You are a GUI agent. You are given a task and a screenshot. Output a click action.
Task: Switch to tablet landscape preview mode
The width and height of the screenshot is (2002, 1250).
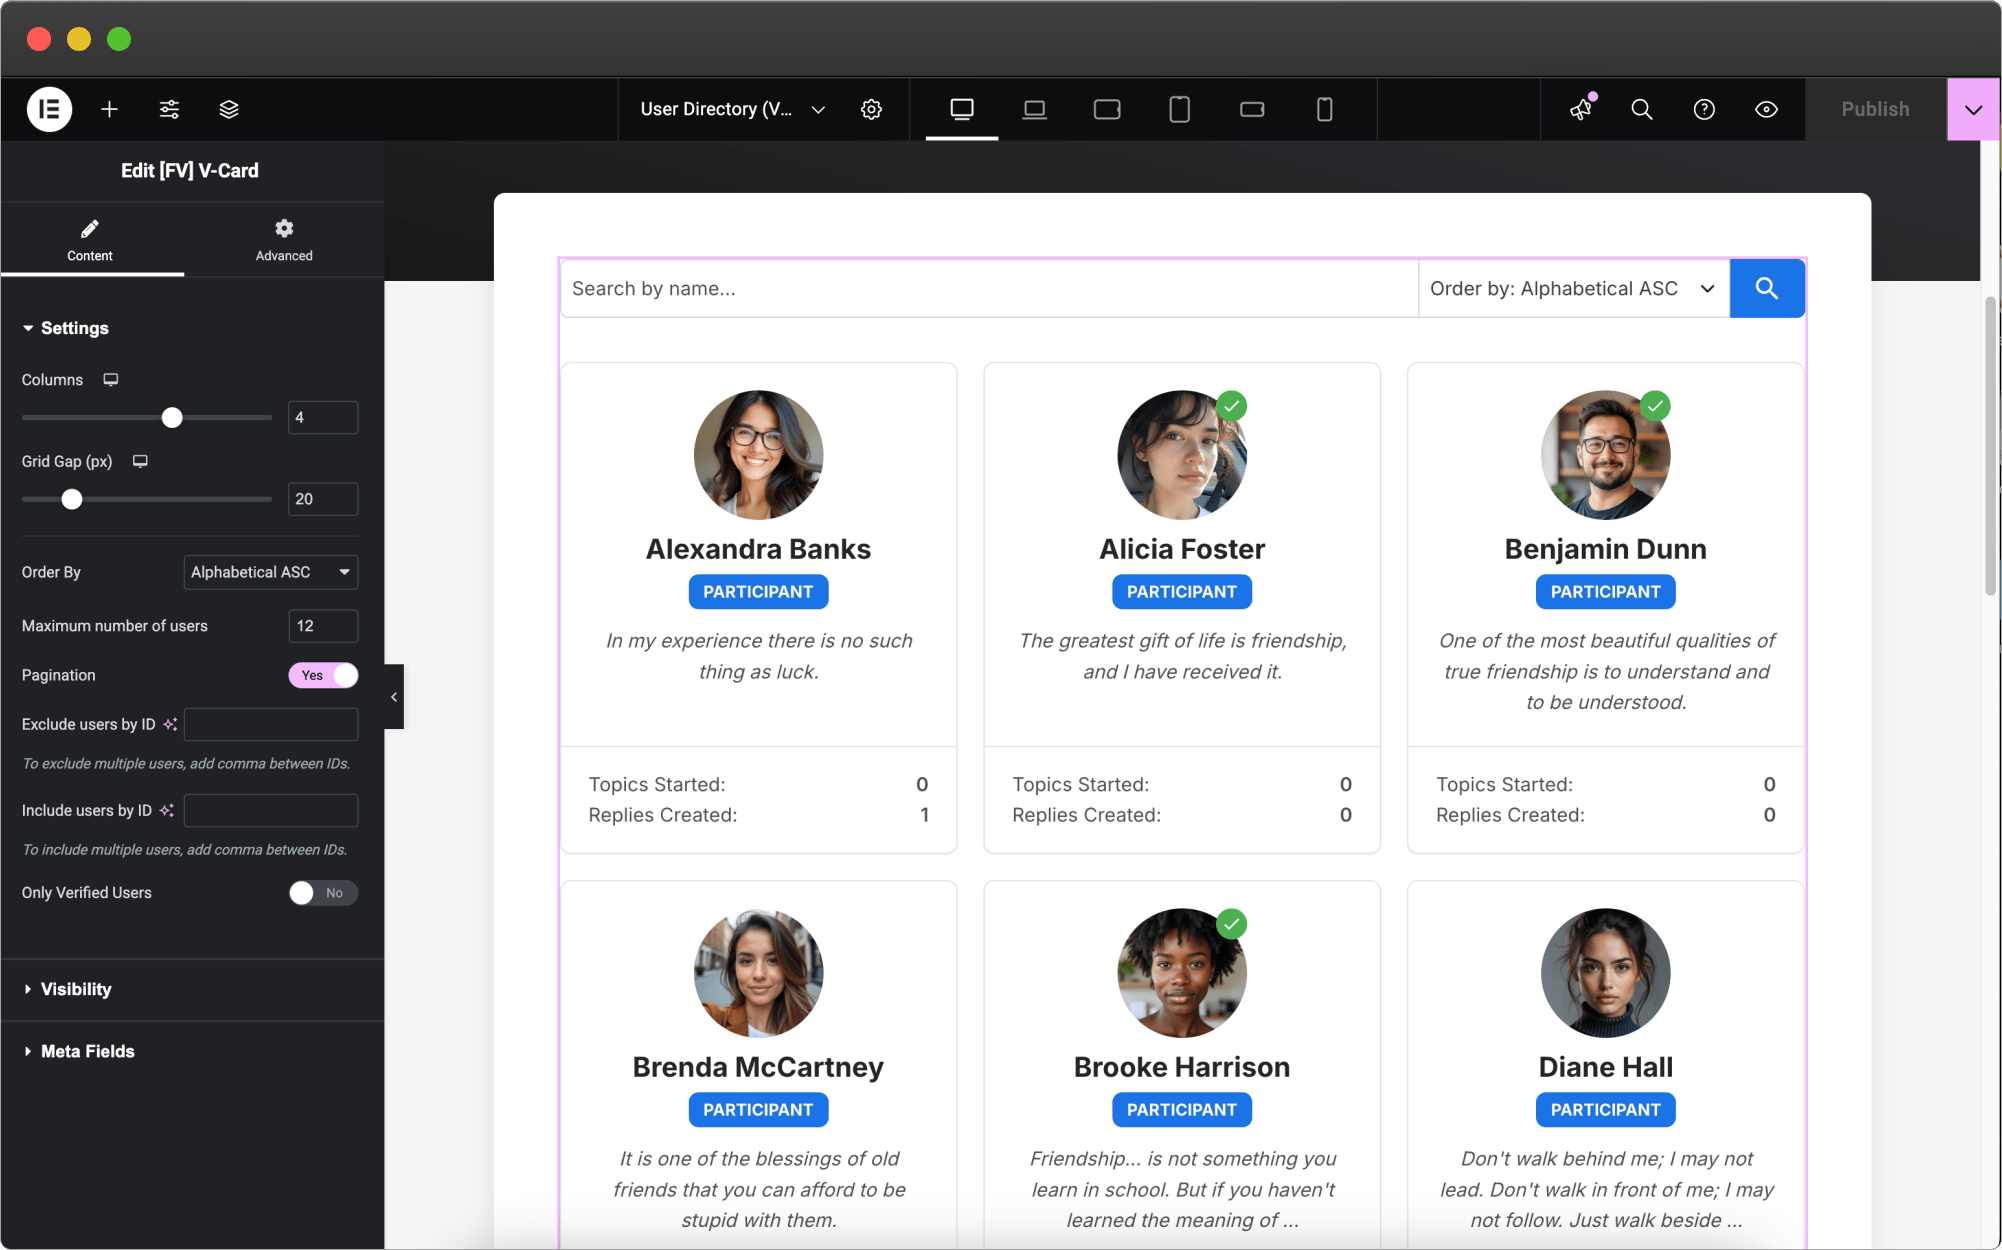(1107, 109)
